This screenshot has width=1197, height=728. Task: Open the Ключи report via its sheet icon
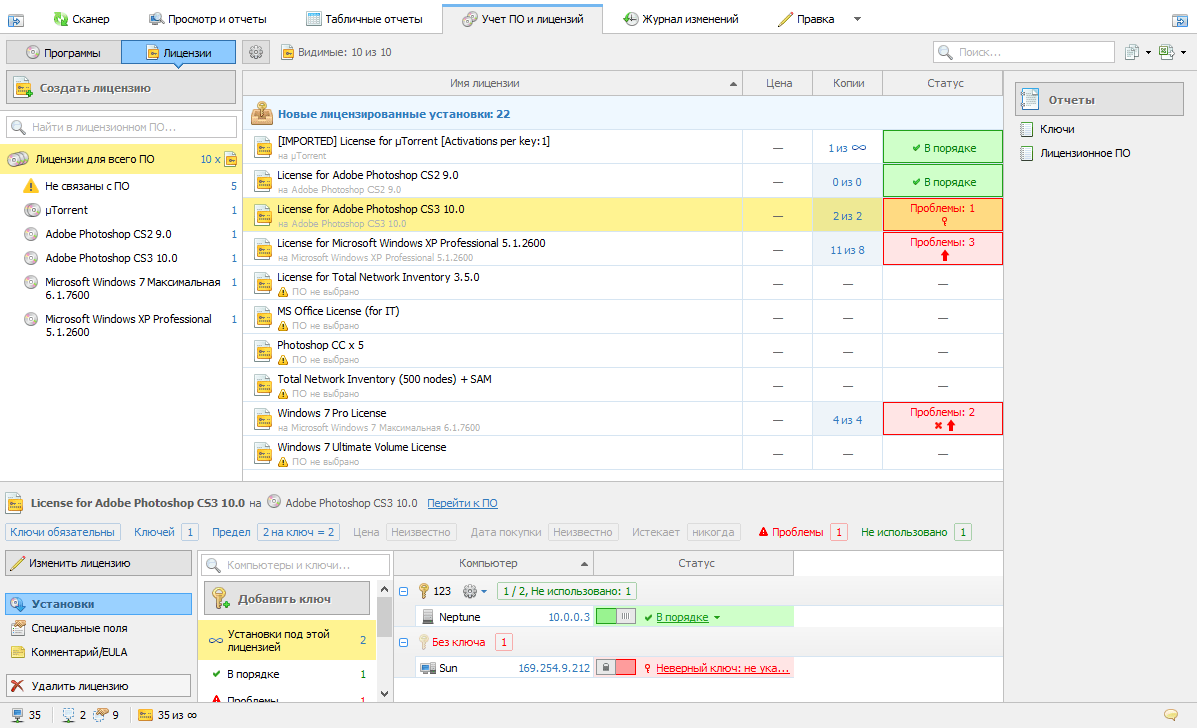pyautogui.click(x=1027, y=130)
